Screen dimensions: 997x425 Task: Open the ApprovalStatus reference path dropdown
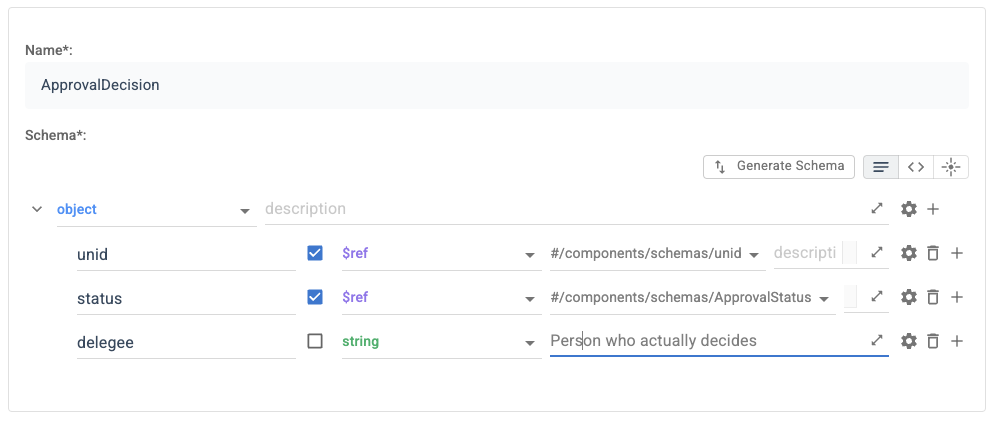692,298
